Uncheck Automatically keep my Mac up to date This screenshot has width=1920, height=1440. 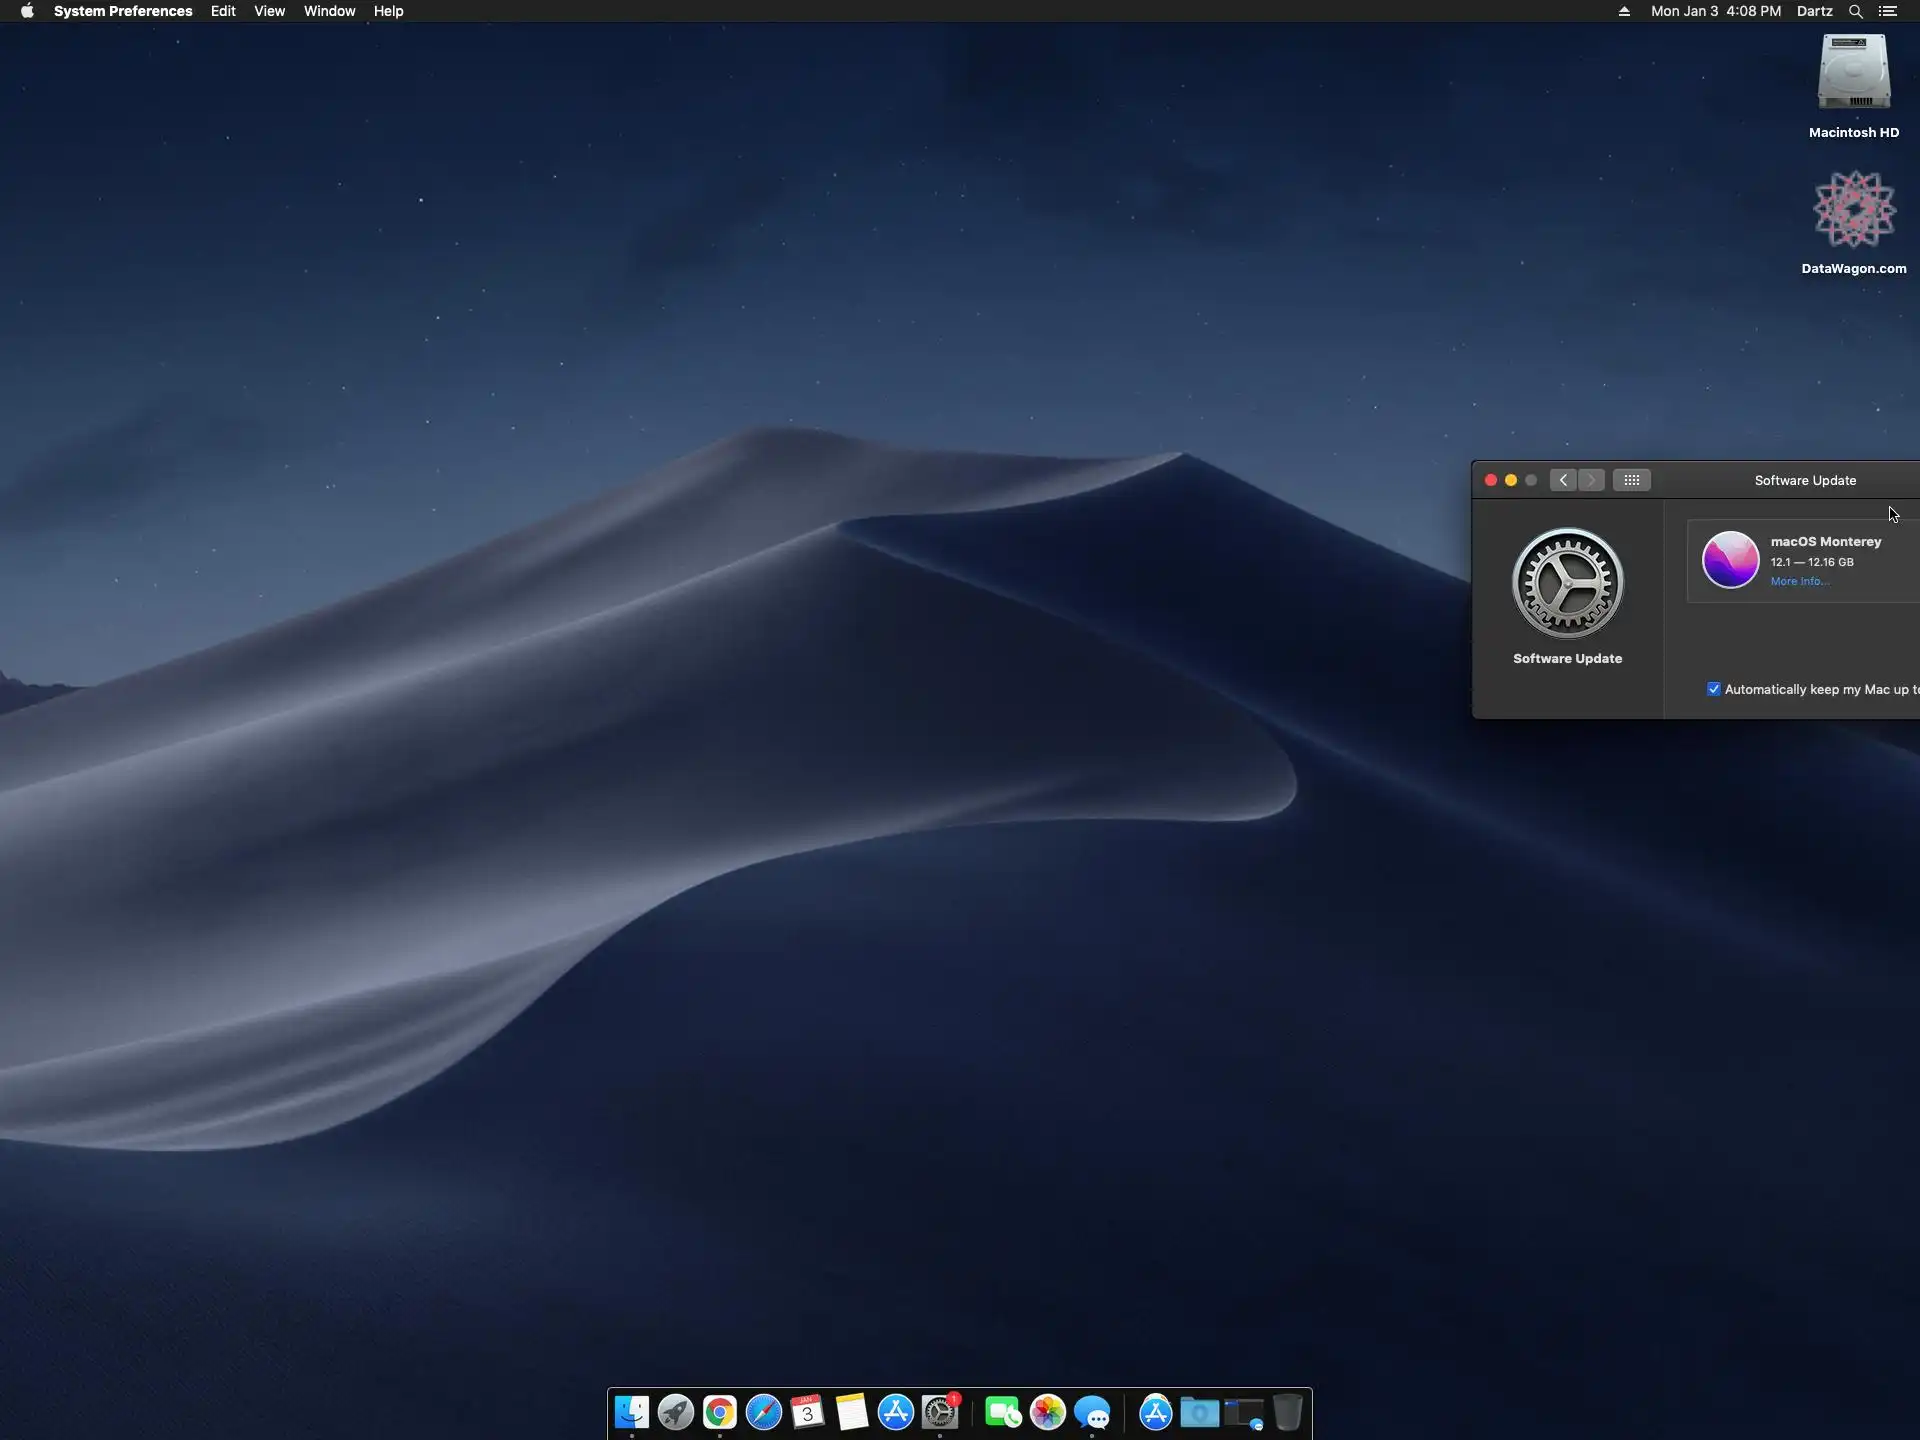[1714, 689]
